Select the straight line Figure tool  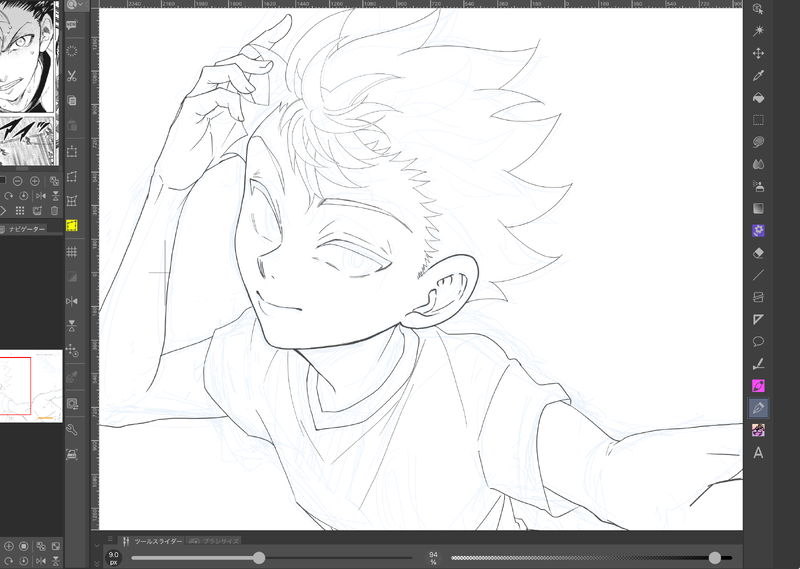[x=758, y=275]
